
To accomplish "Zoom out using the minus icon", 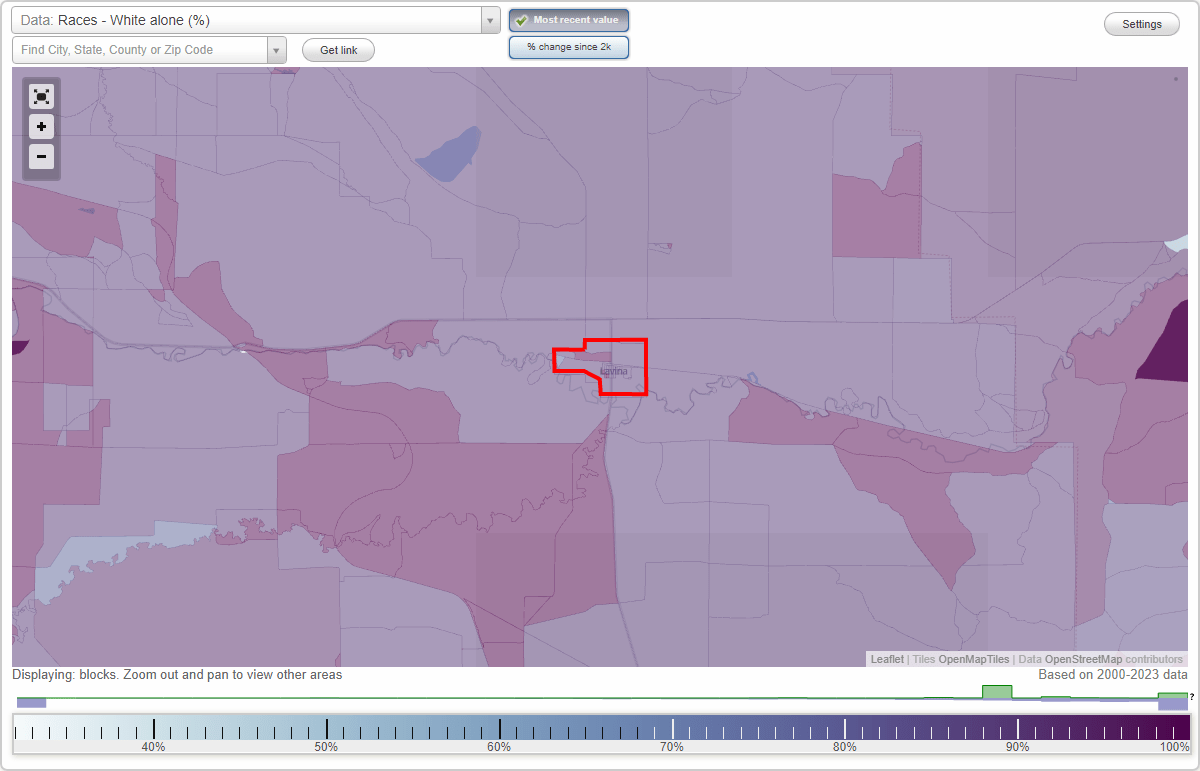I will (x=41, y=156).
